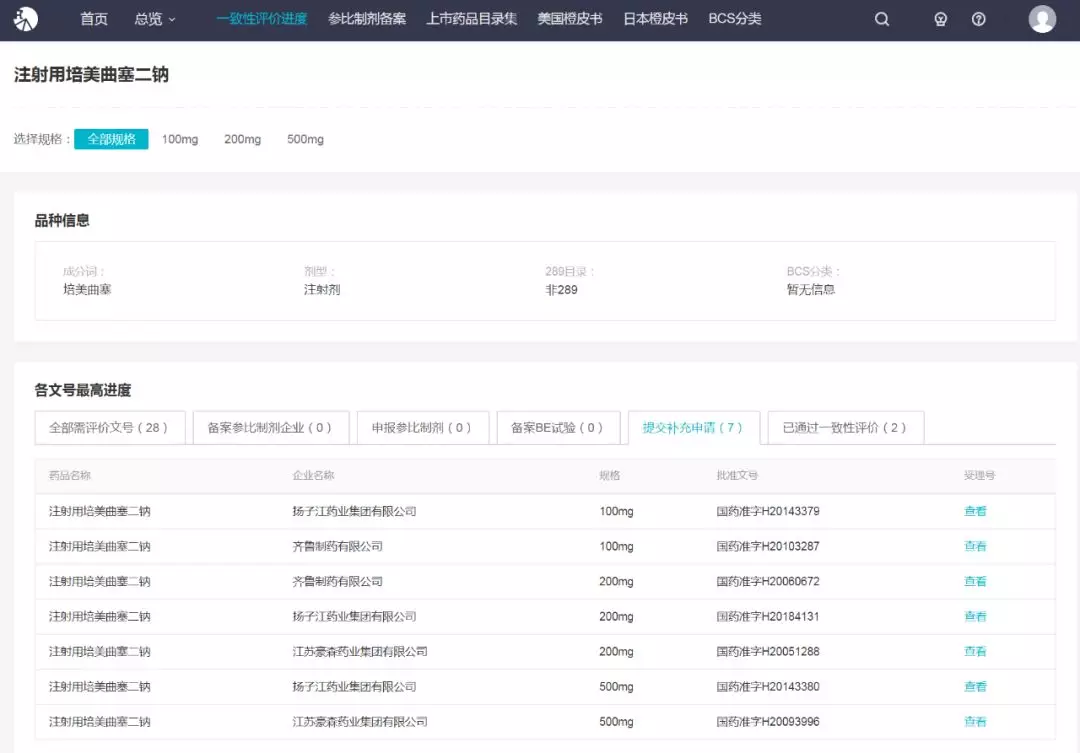Screen dimensions: 1080x753
Task: Switch to 申报参比制剂 (0) tab
Action: (x=422, y=428)
